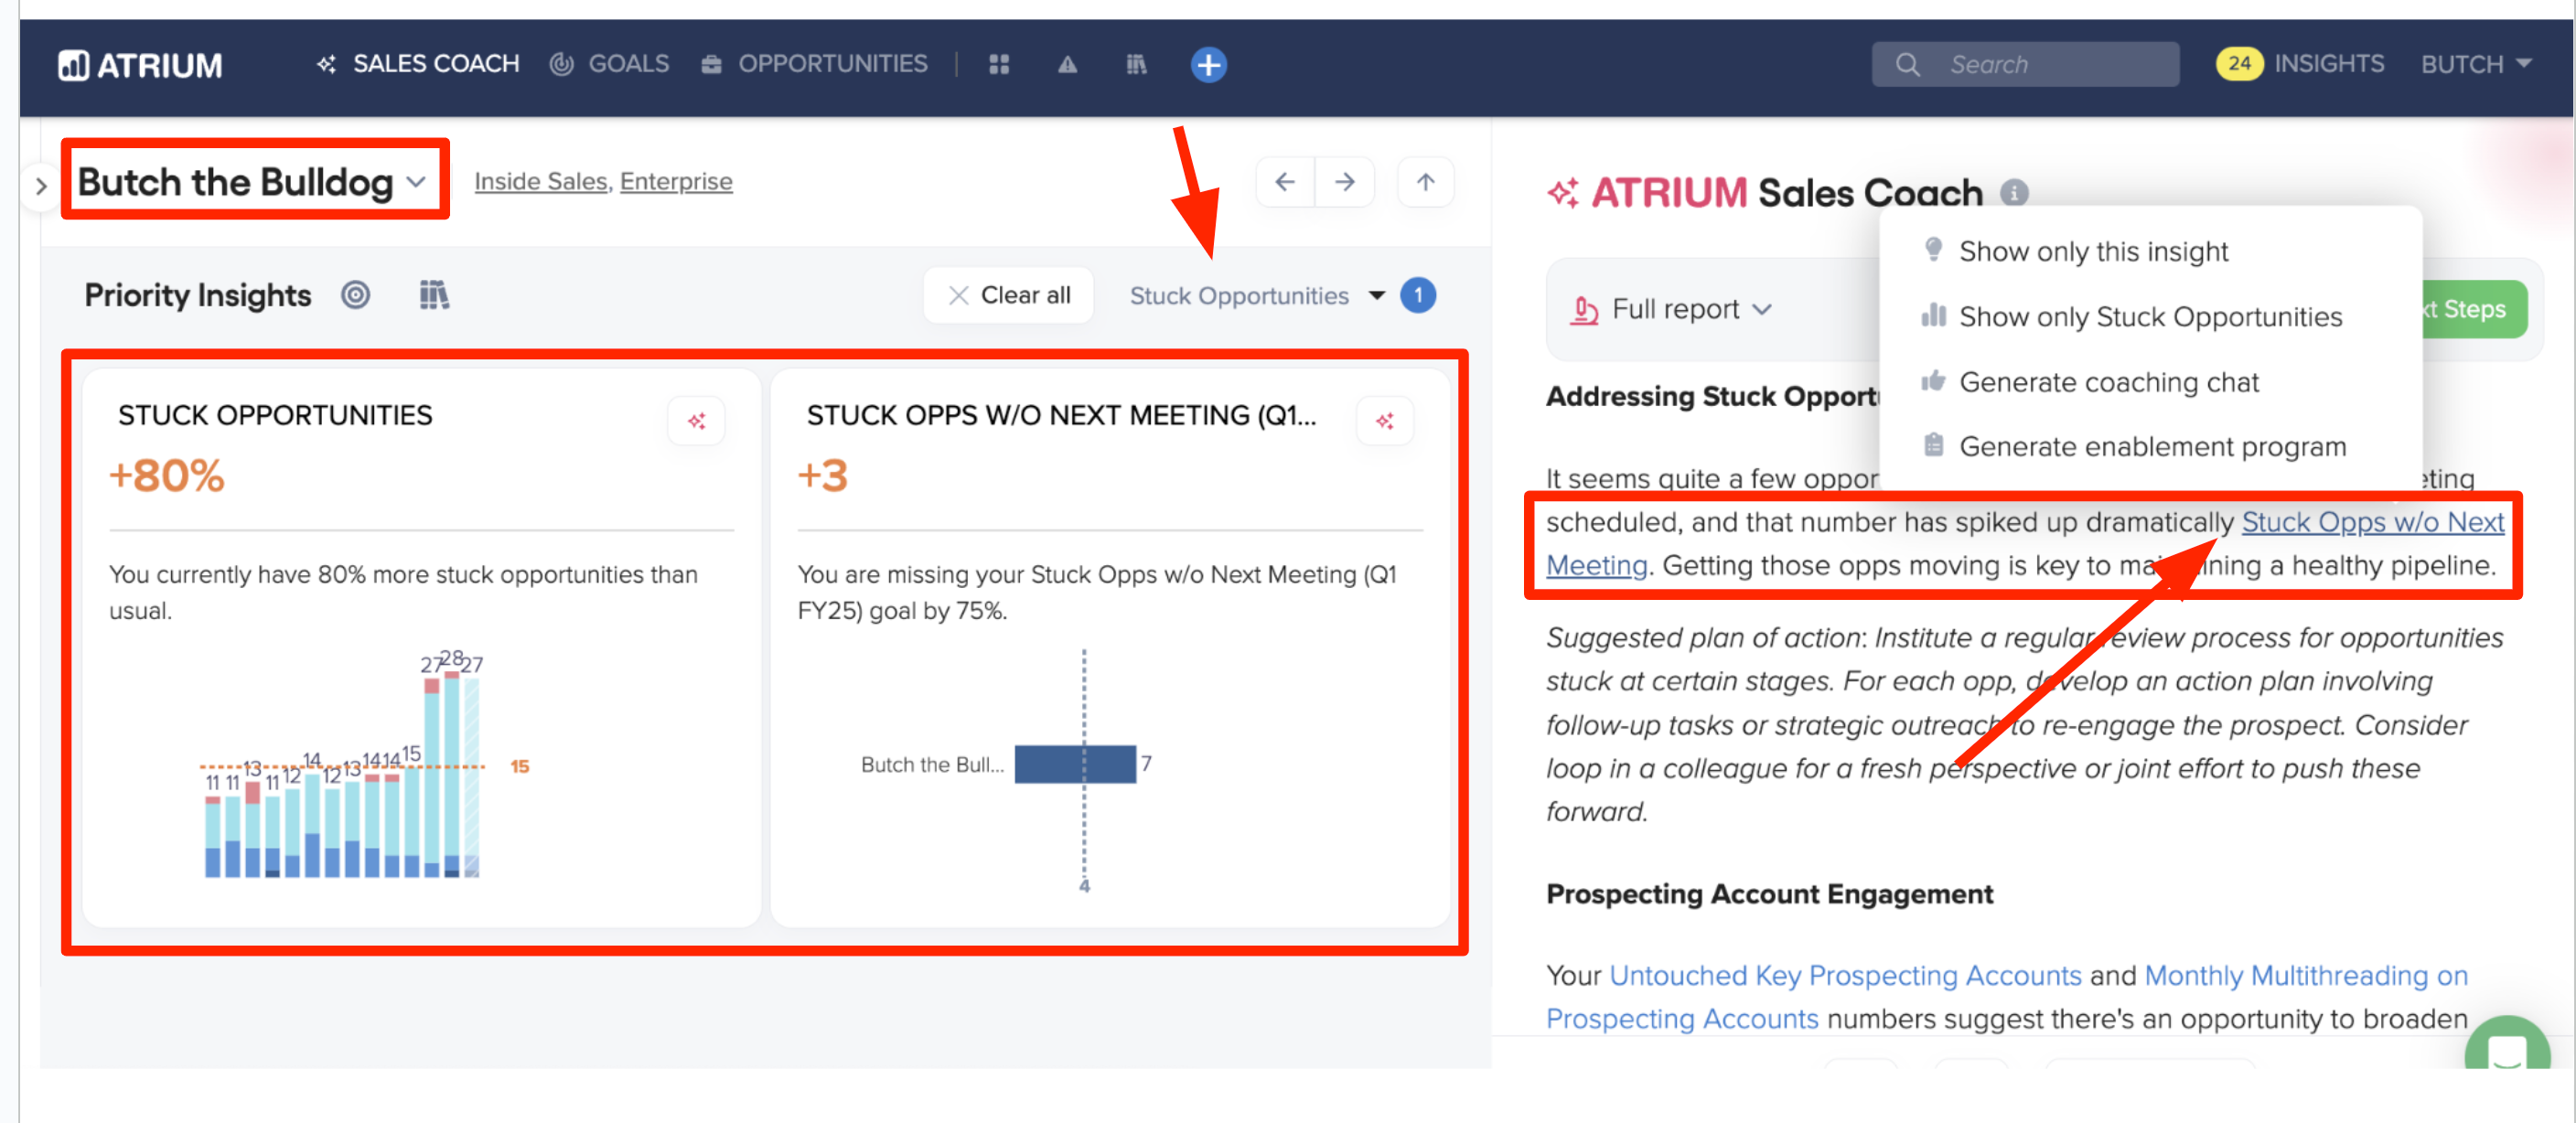Open Untouched Key Prospecting Accounts link
This screenshot has width=2576, height=1123.
pyautogui.click(x=1845, y=975)
